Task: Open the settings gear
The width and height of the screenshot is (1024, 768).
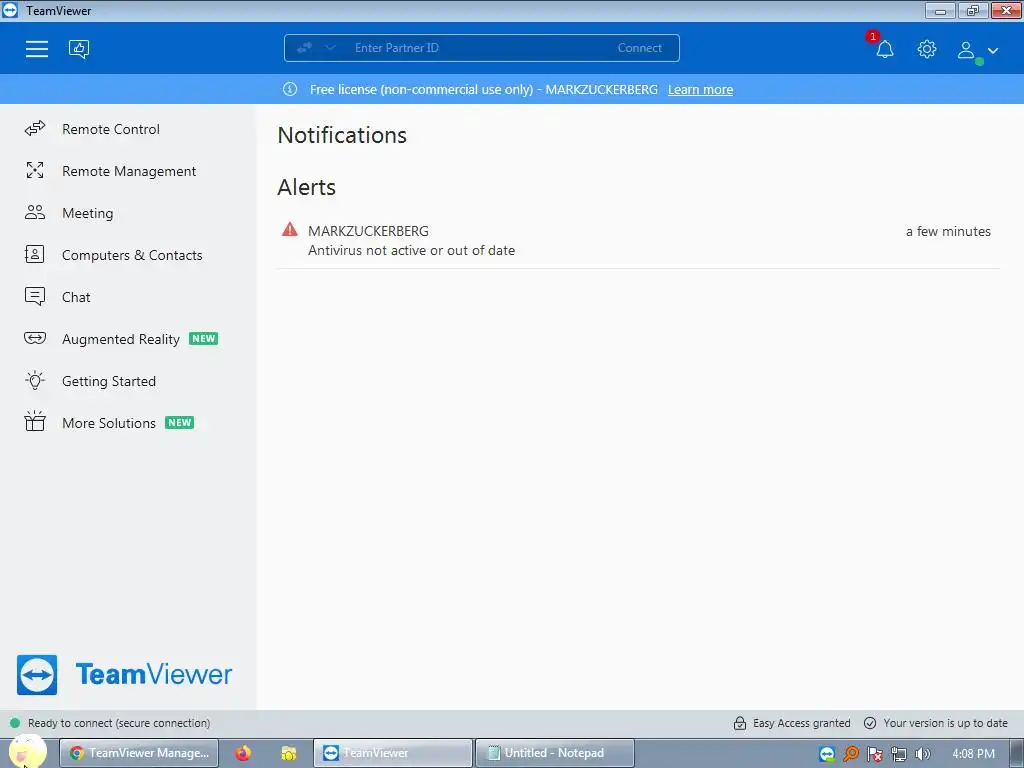Action: pos(927,49)
